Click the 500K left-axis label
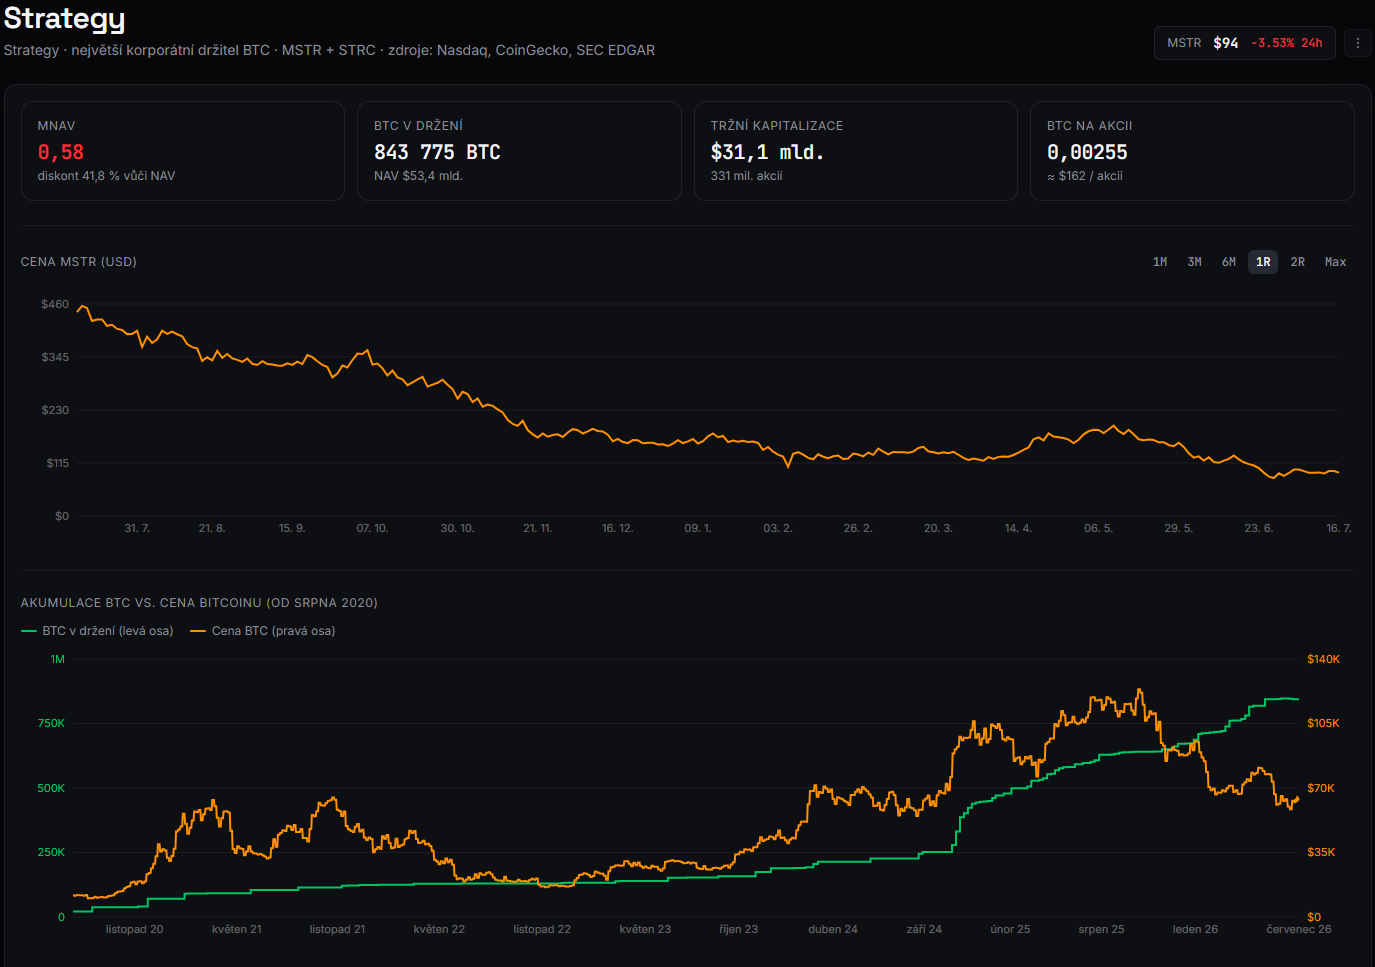This screenshot has width=1375, height=967. 51,788
